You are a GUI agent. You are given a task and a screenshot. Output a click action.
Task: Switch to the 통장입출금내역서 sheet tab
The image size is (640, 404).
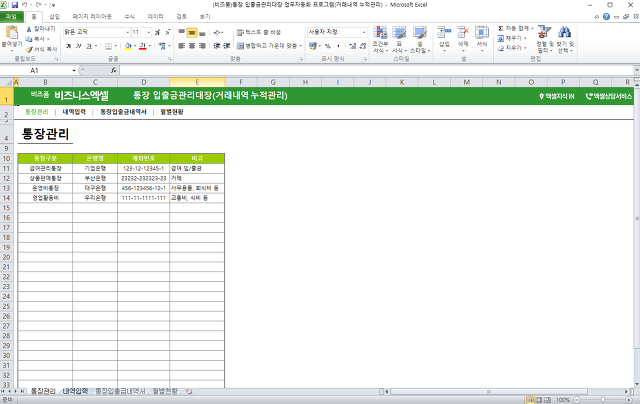click(120, 391)
